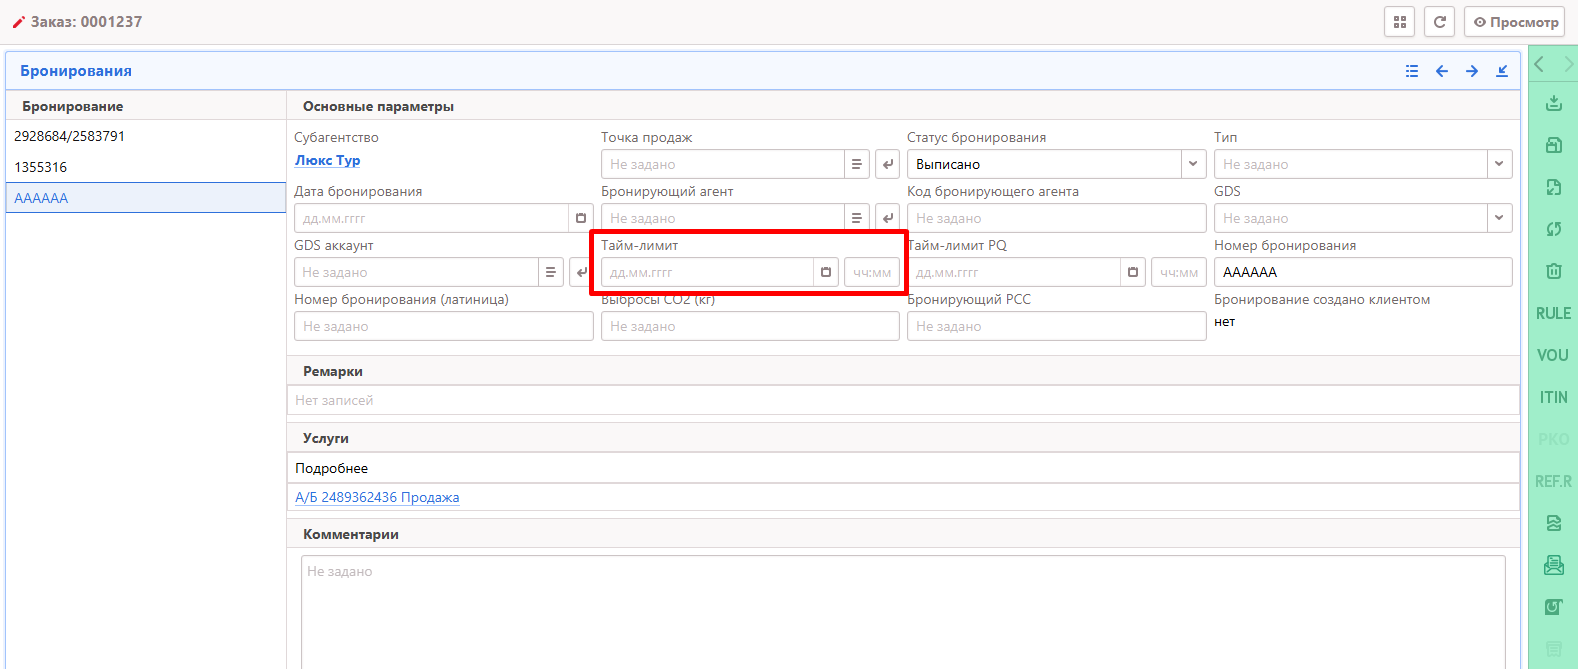The image size is (1578, 669).
Task: Click the trash delete icon in the green sidebar
Action: (x=1553, y=271)
